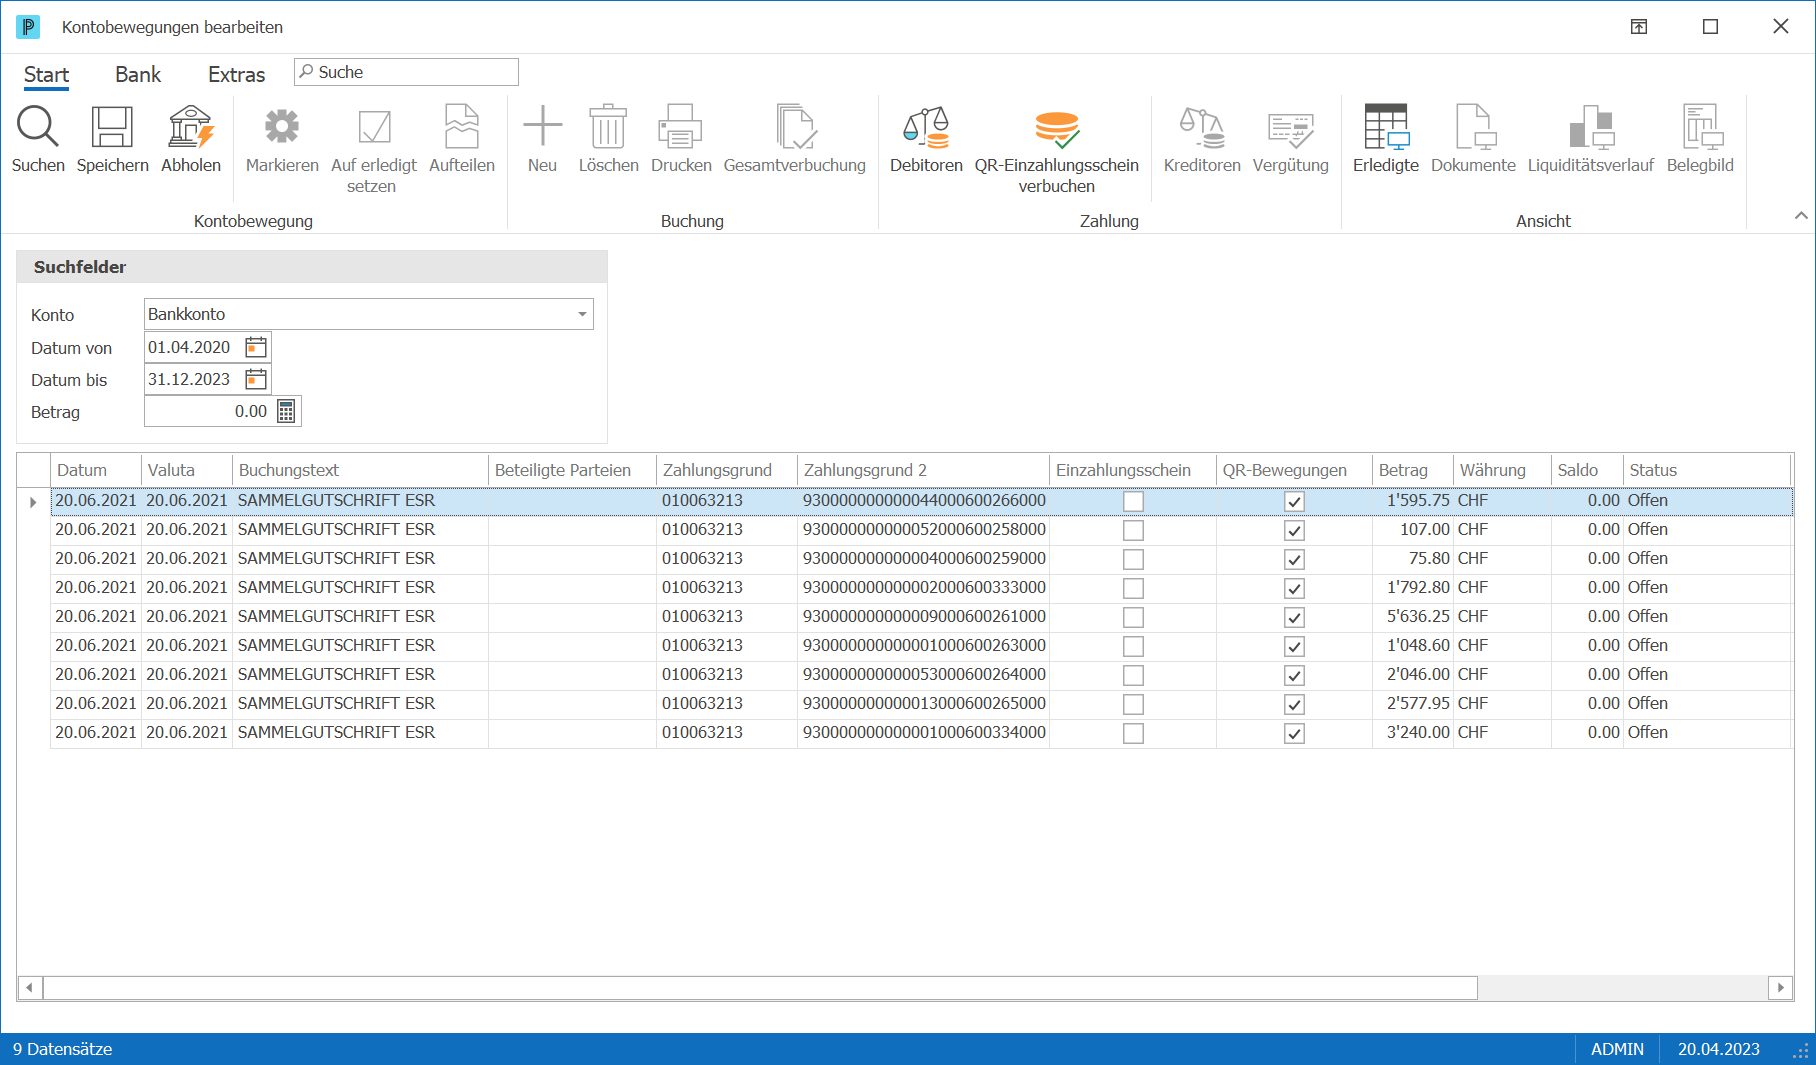Click the Suchen magnifier icon
The image size is (1816, 1065).
click(38, 127)
